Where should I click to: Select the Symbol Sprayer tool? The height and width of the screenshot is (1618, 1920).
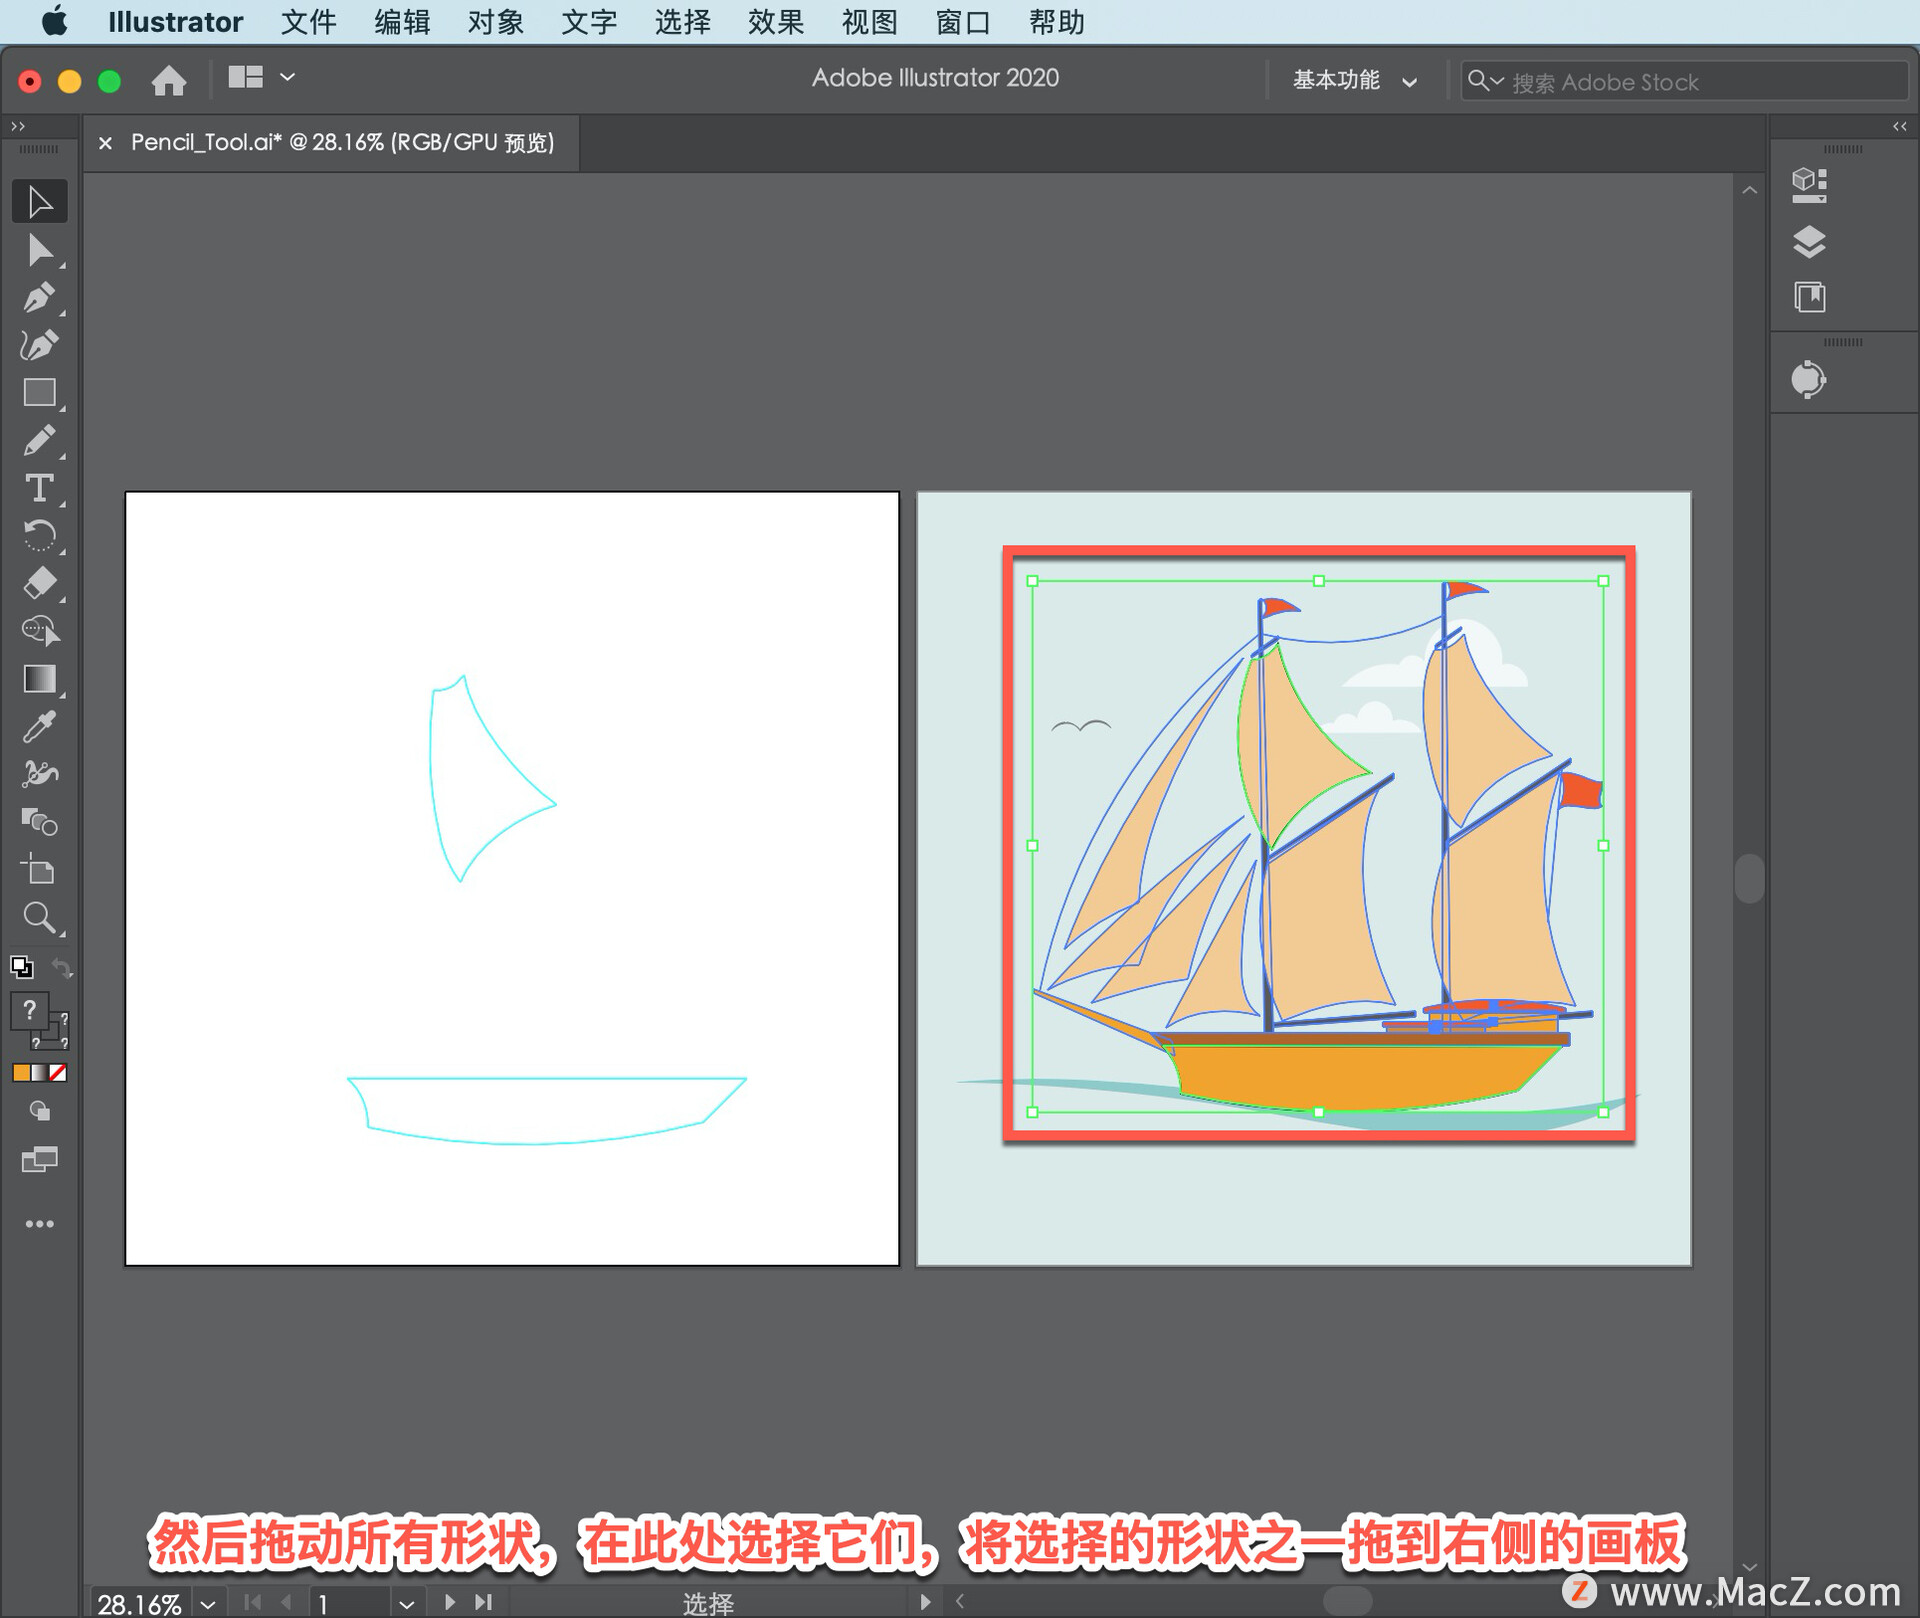click(x=40, y=774)
